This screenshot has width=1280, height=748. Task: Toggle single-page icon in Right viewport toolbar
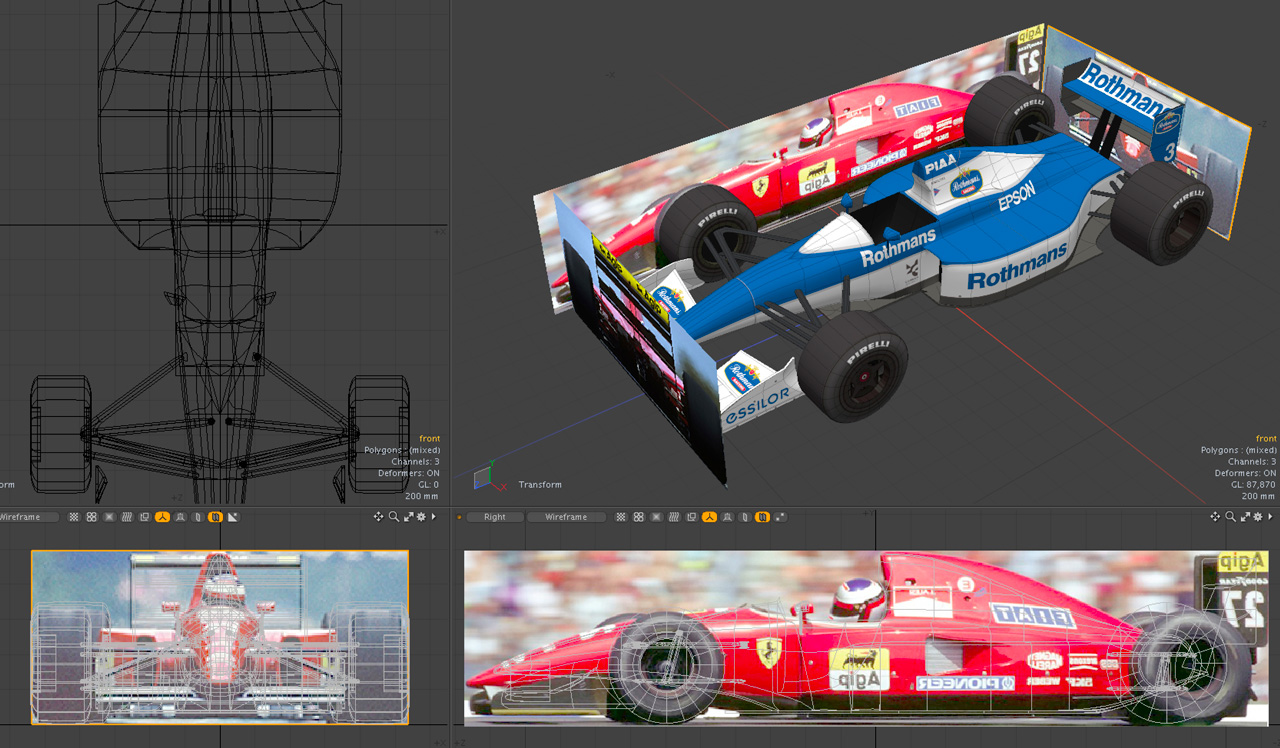coord(744,517)
